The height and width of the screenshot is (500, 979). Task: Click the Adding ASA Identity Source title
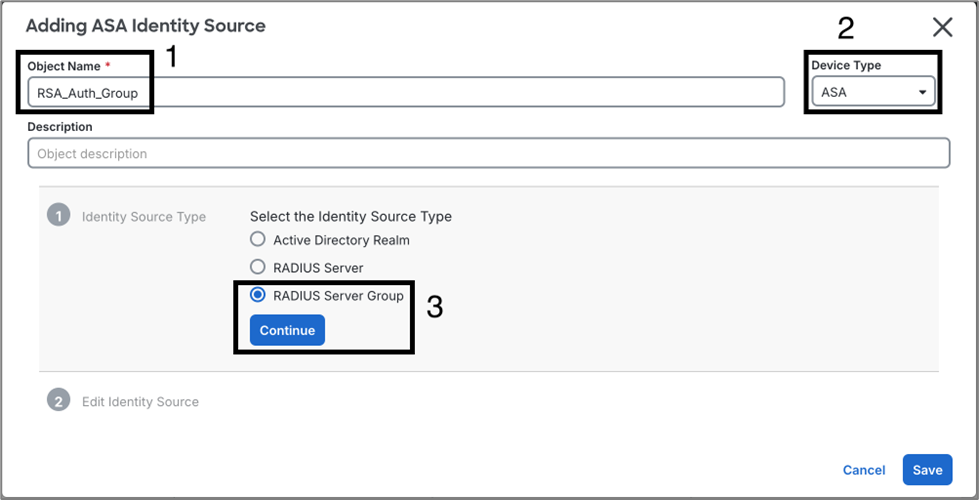point(146,25)
